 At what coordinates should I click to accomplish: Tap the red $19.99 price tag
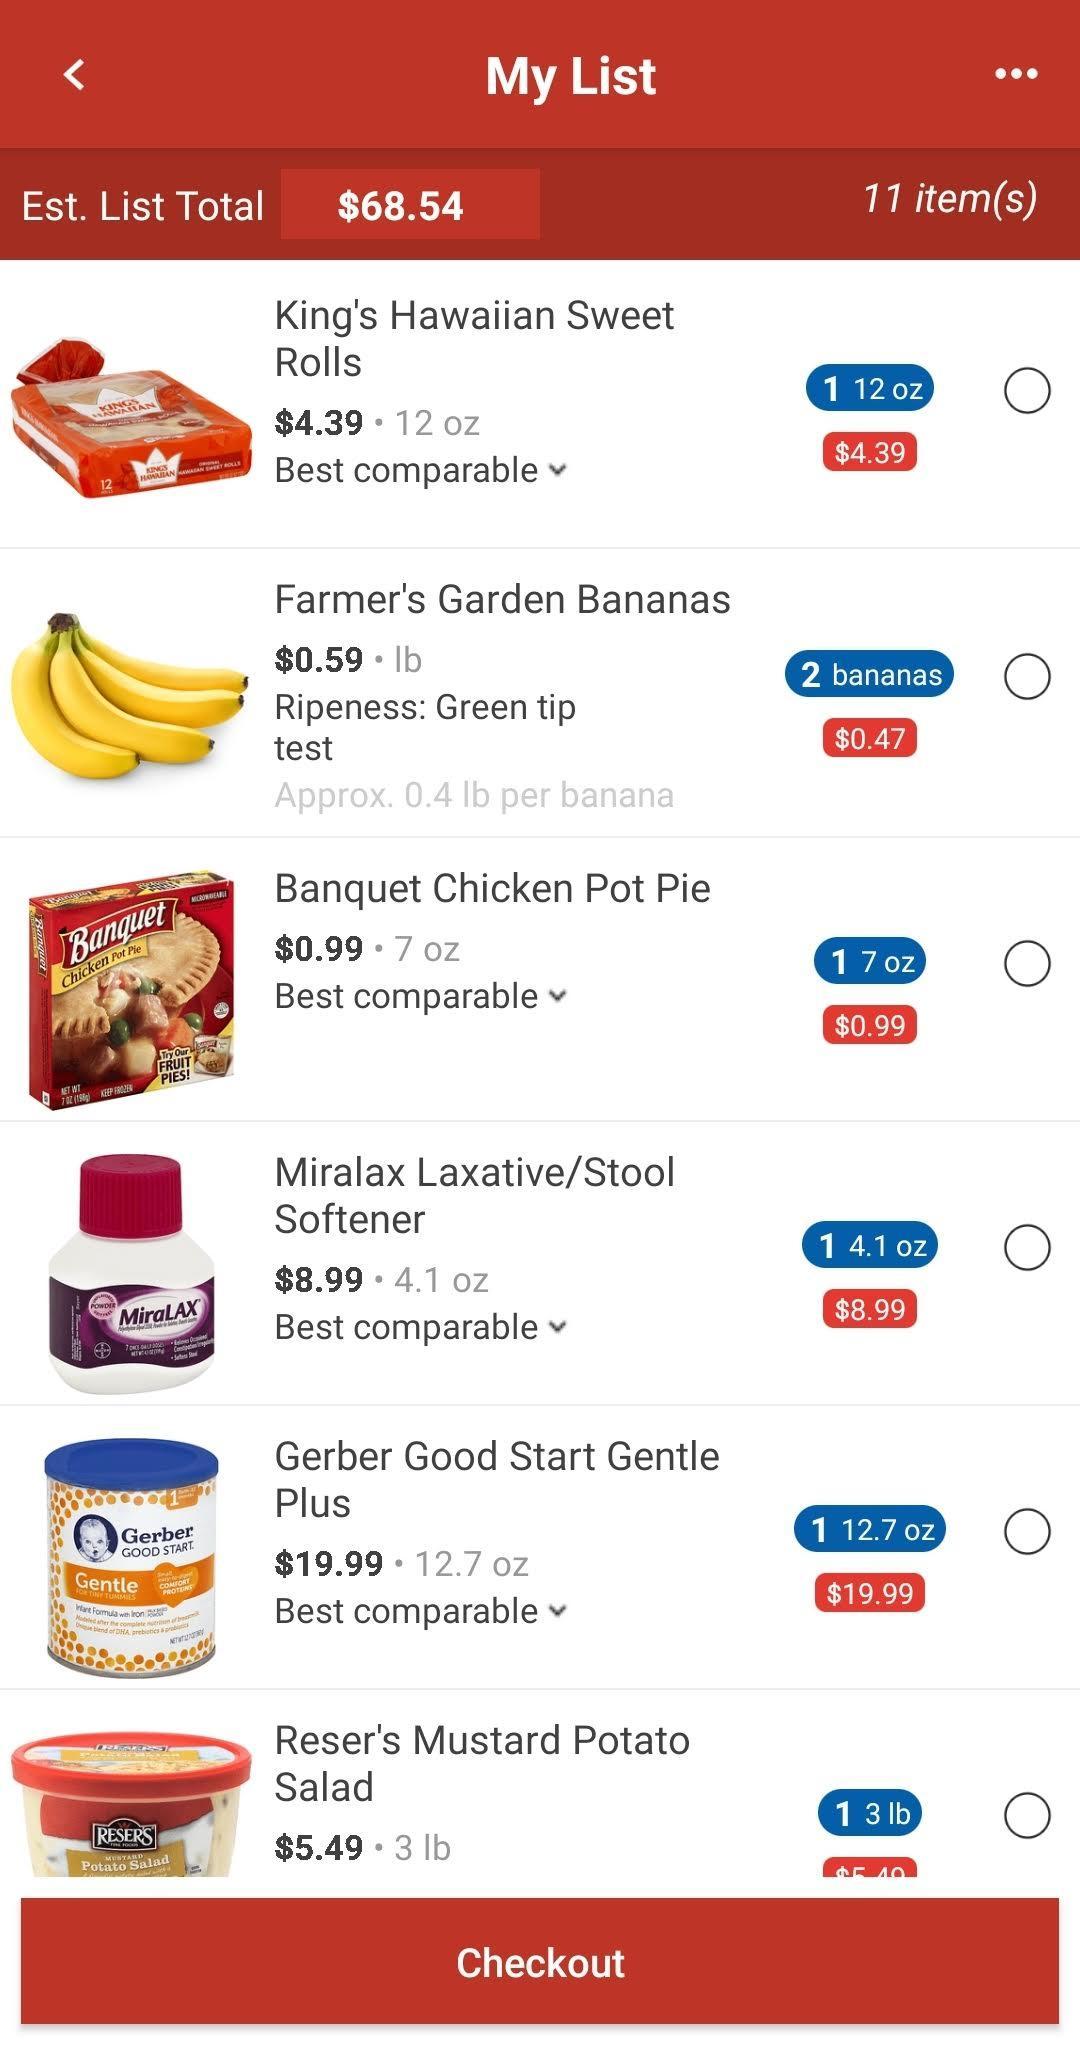[x=870, y=1593]
